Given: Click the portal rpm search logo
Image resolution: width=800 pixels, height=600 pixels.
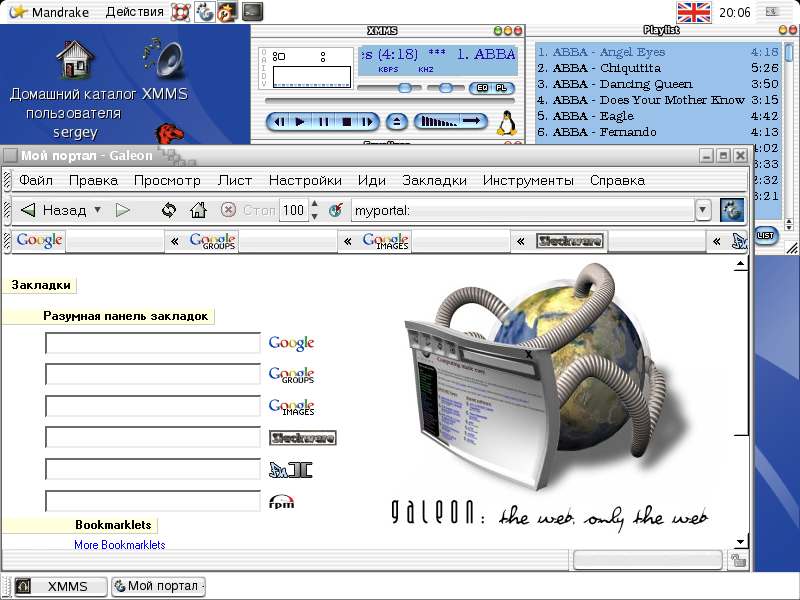Looking at the screenshot, I should click(x=281, y=502).
